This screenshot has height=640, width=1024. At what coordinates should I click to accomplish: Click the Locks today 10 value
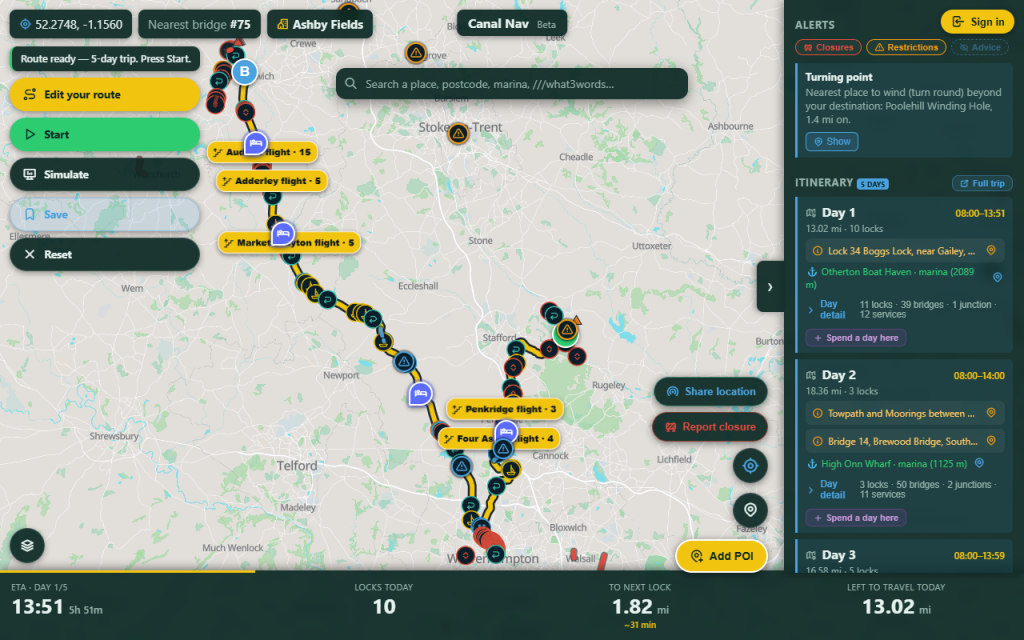[x=384, y=607]
